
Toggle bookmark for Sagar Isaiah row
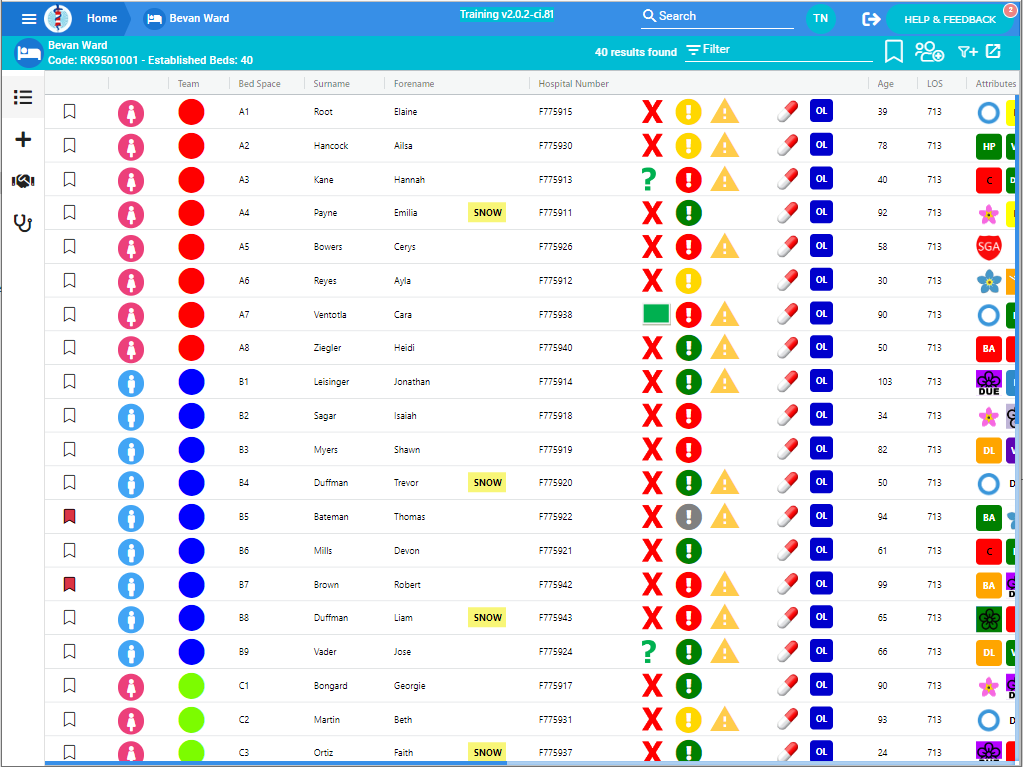coord(69,415)
